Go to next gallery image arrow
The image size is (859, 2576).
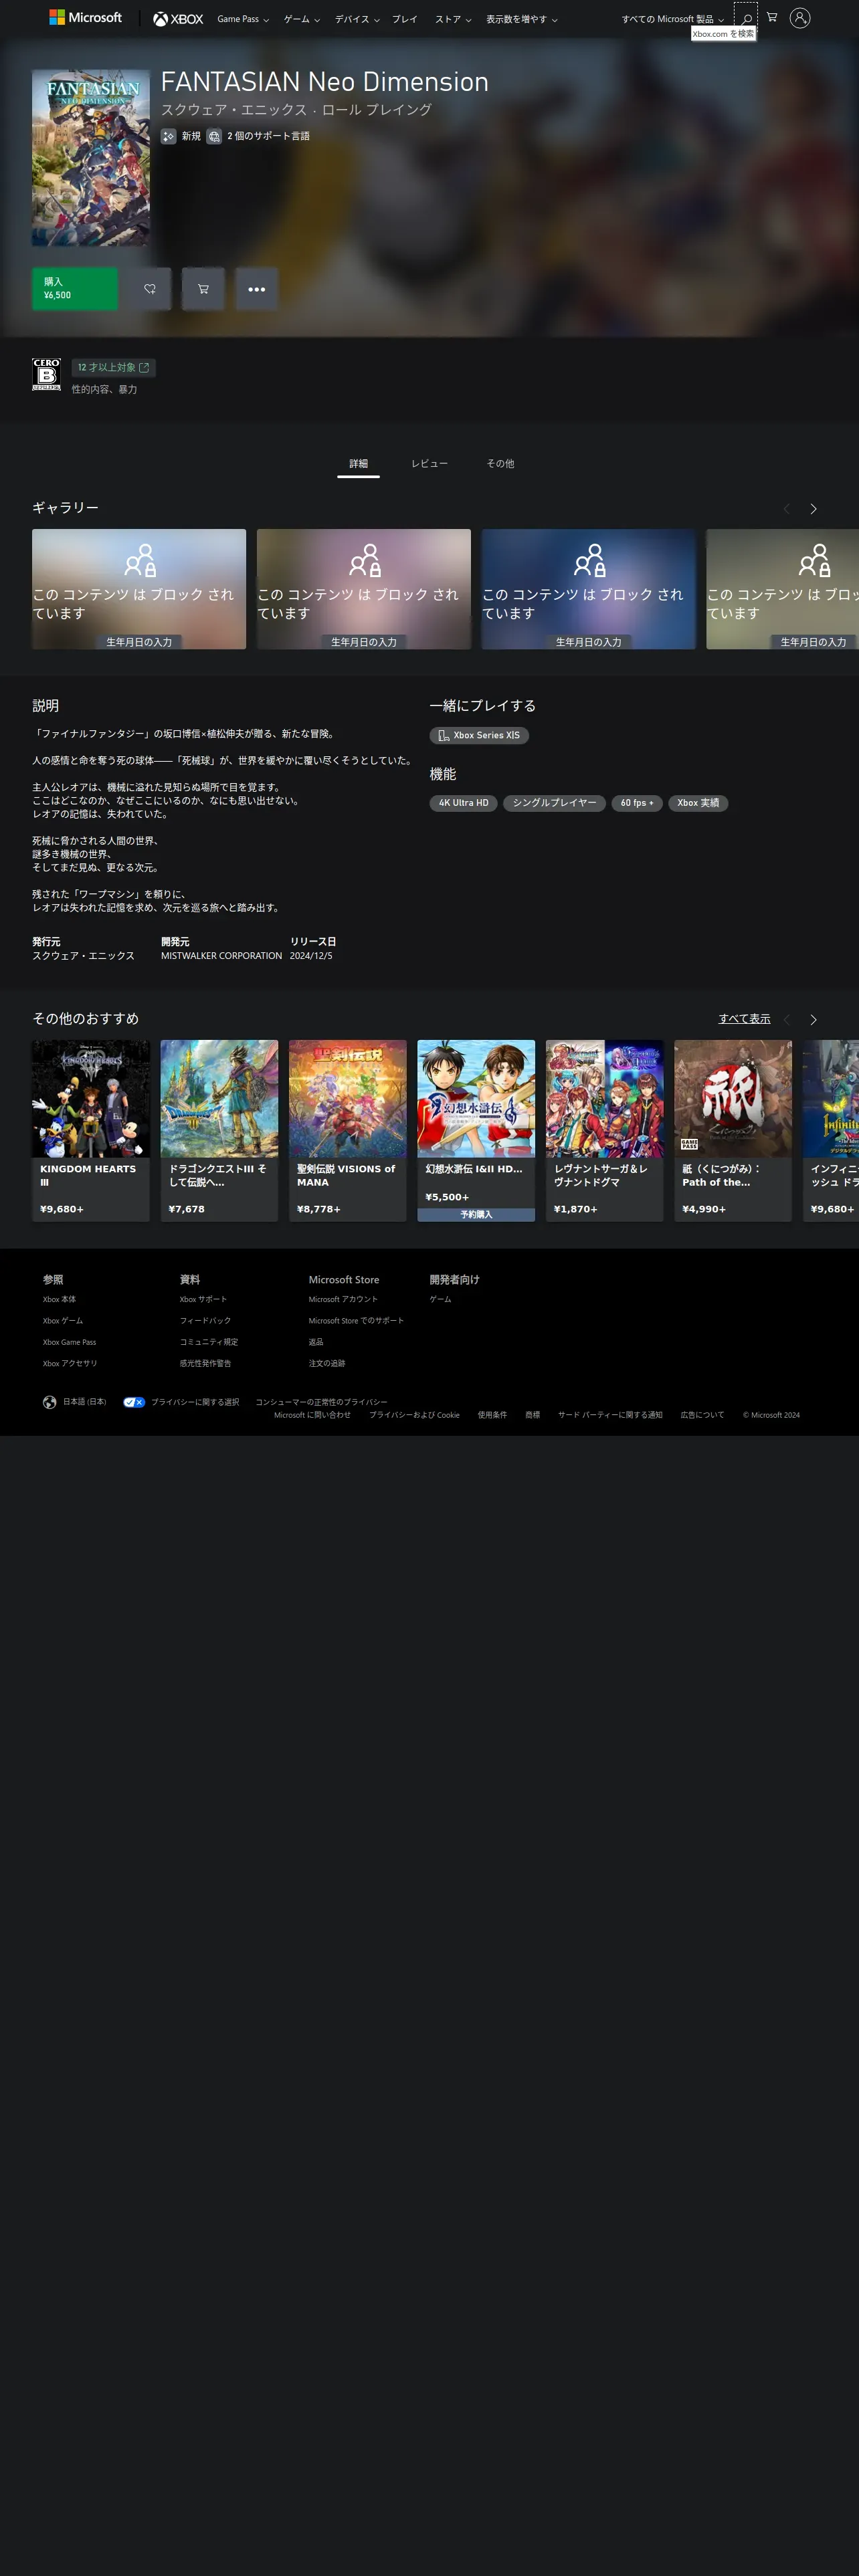813,509
